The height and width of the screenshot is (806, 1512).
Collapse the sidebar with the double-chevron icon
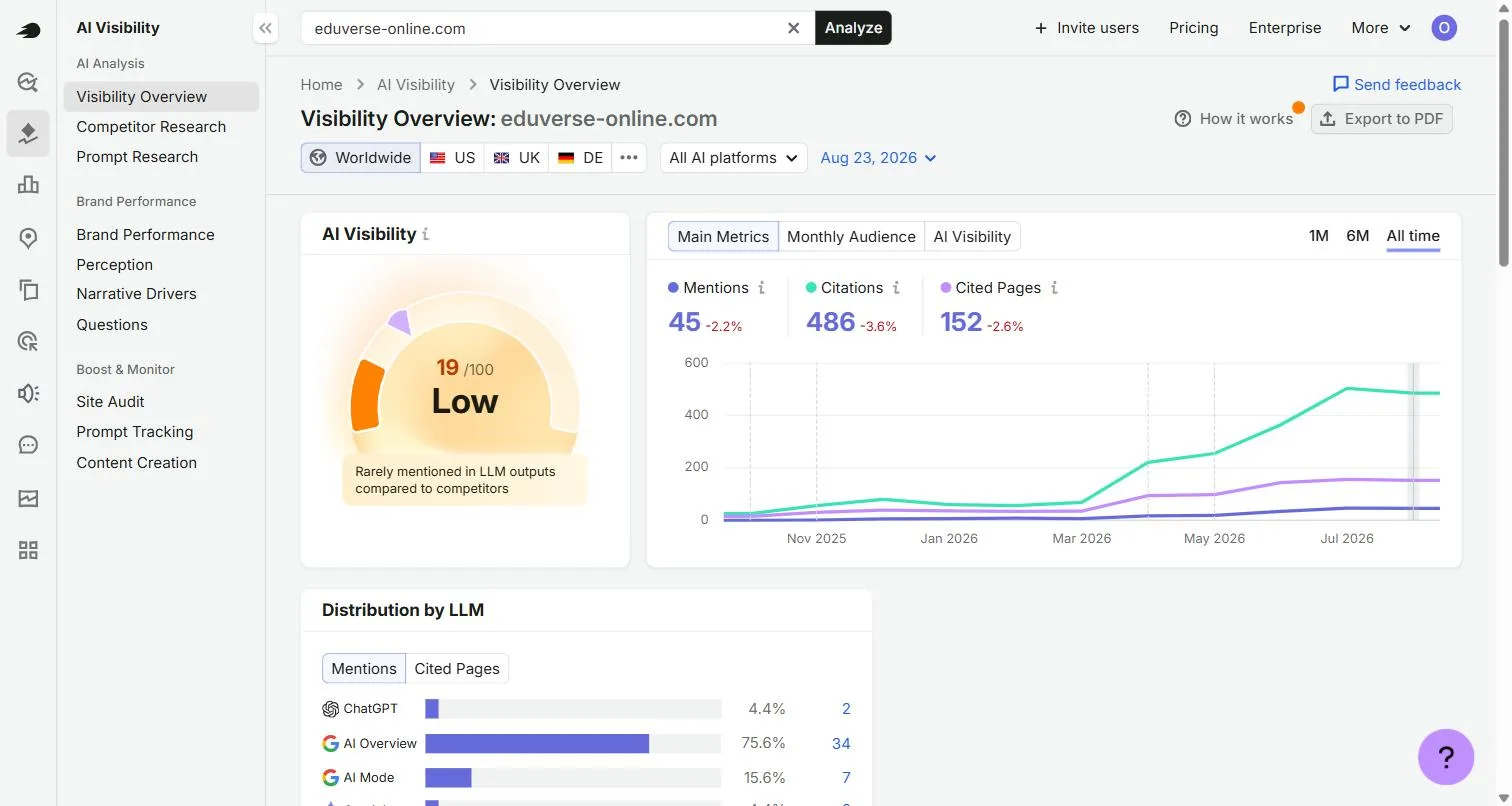pyautogui.click(x=265, y=28)
